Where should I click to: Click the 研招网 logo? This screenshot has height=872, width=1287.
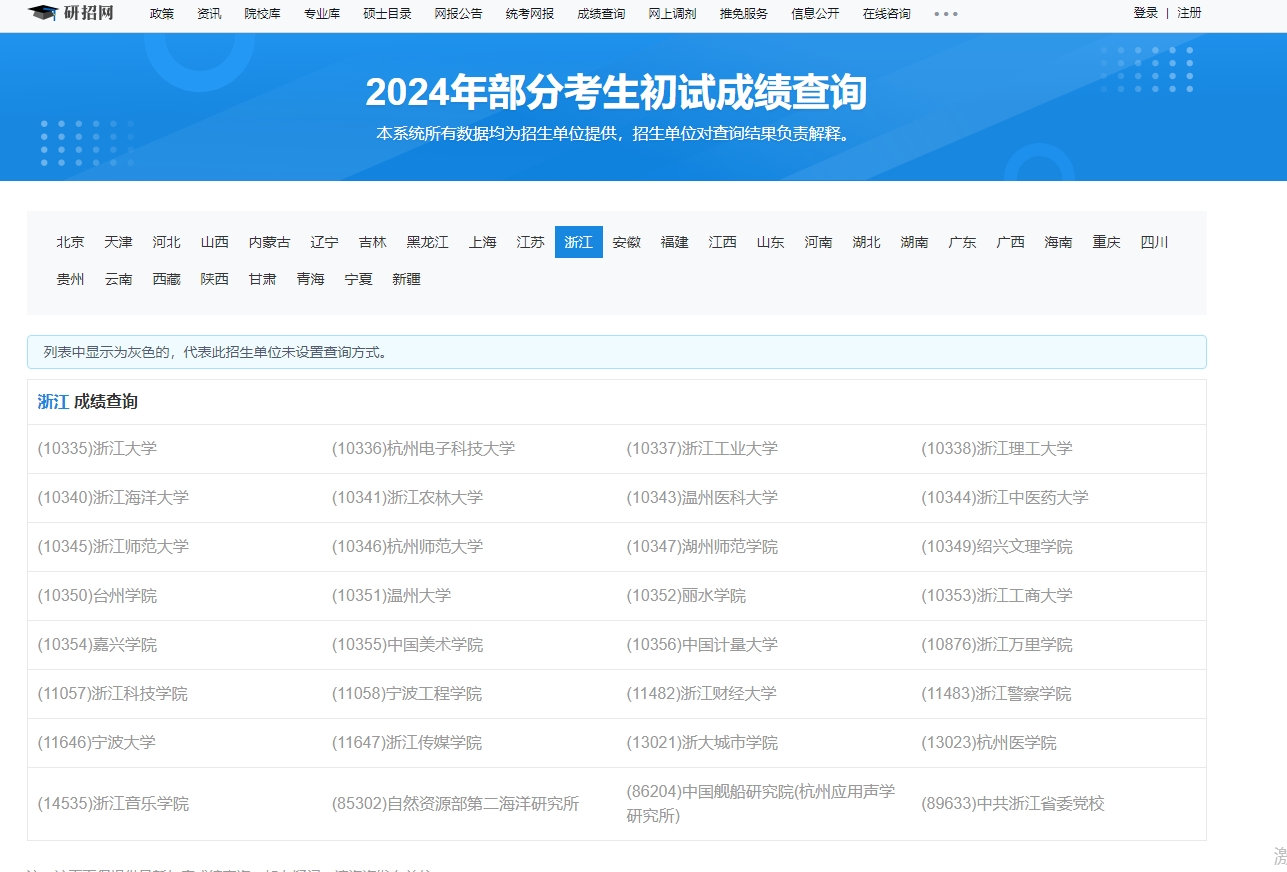pyautogui.click(x=71, y=13)
